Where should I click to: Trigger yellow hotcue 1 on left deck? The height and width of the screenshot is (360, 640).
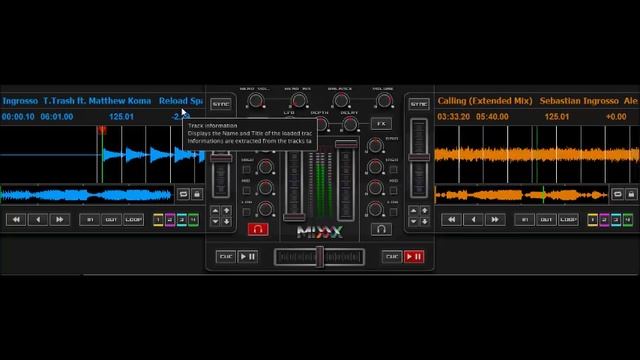click(x=158, y=220)
